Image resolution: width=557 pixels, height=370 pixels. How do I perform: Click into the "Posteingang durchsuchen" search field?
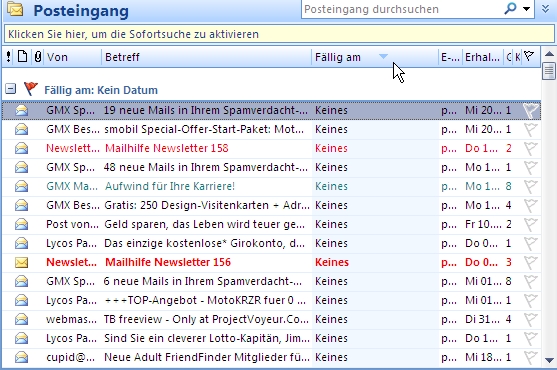point(401,9)
